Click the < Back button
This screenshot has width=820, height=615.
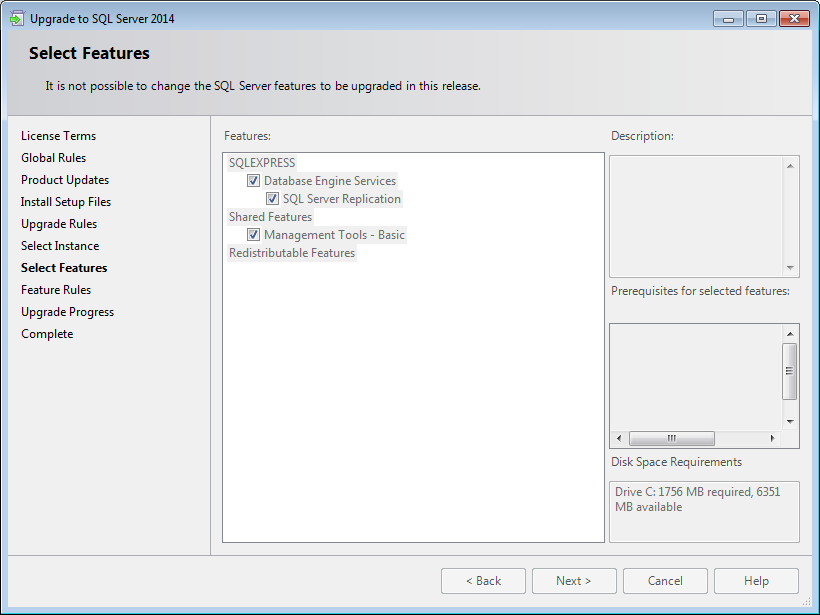tap(483, 581)
